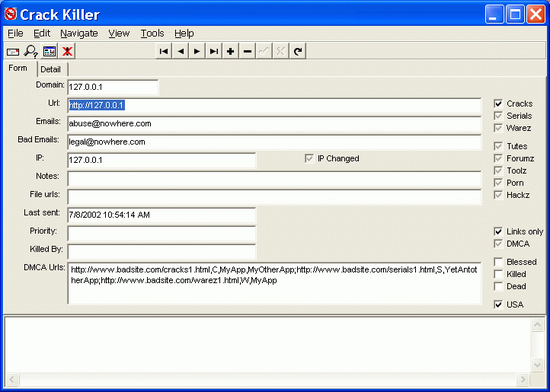Toggle the USA checkbox
Viewport: 550px width, 392px height.
pyautogui.click(x=498, y=304)
